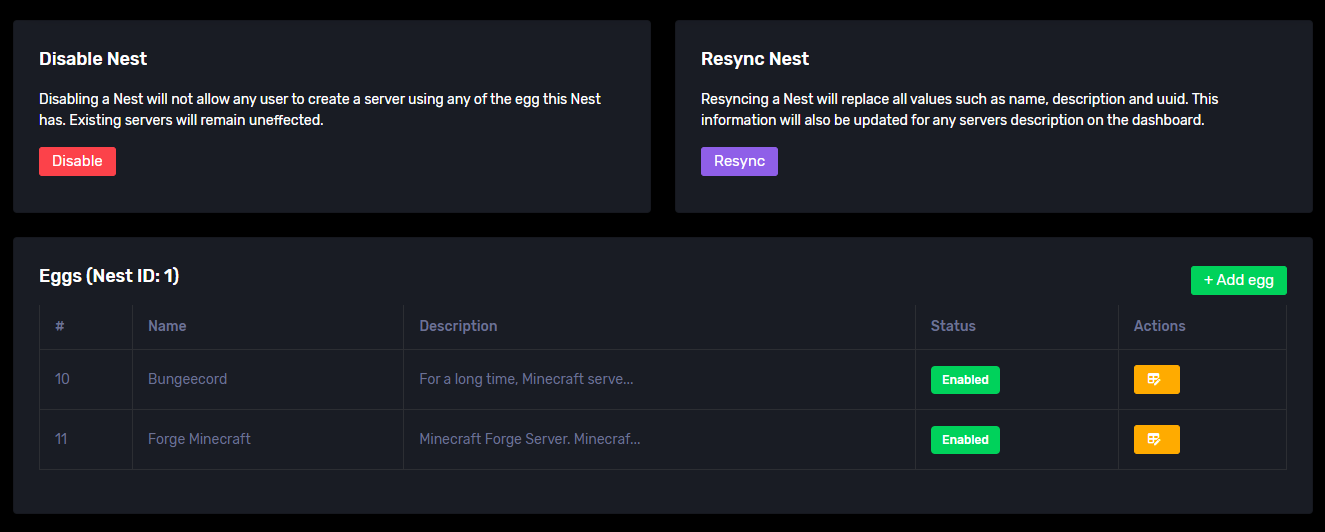Click the Disable Nest heading
This screenshot has width=1325, height=532.
[x=93, y=59]
